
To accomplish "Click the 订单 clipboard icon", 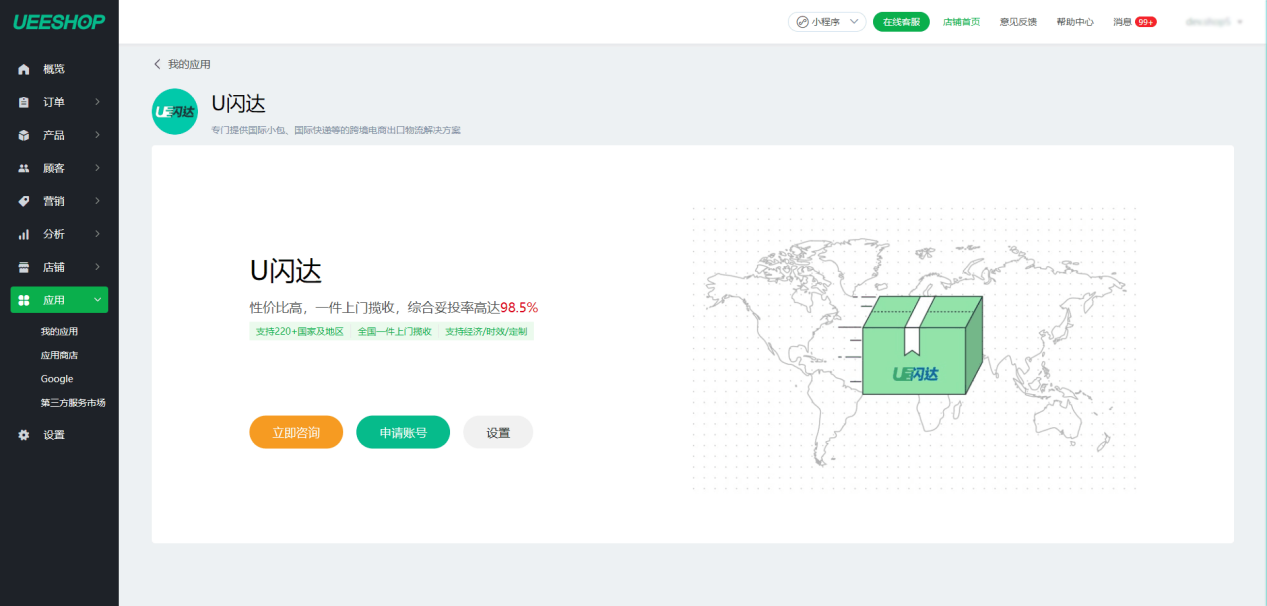I will [24, 102].
